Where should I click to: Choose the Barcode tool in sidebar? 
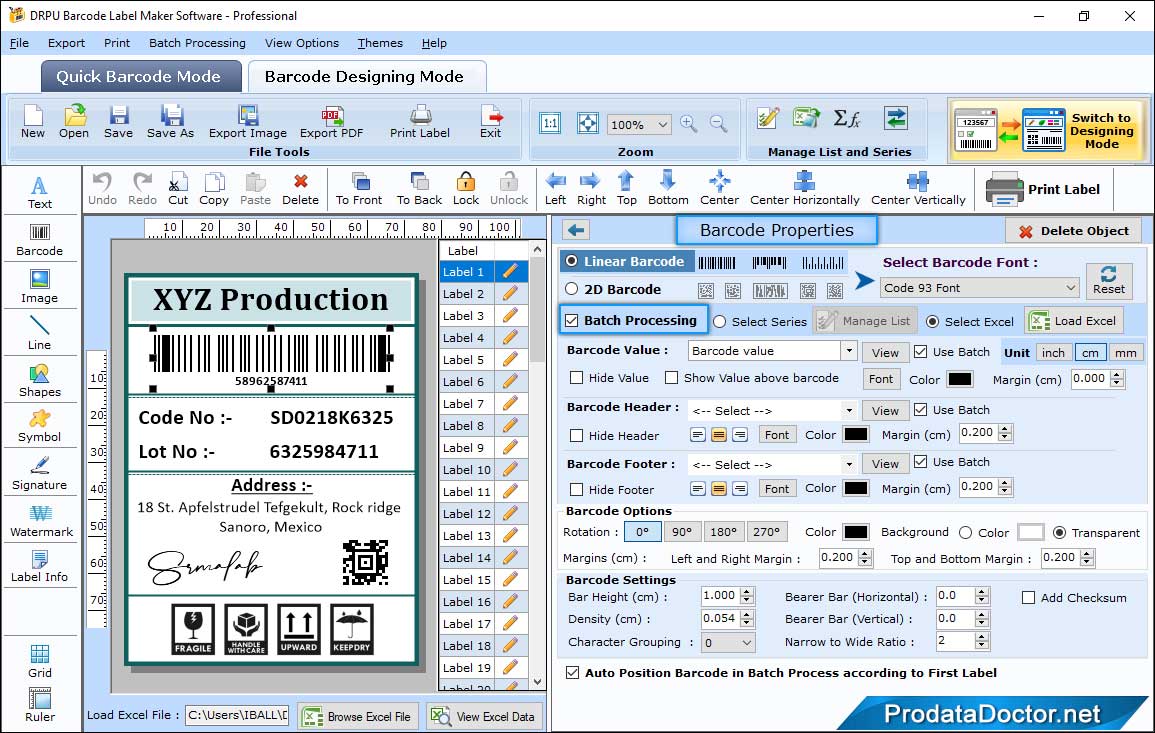tap(40, 240)
